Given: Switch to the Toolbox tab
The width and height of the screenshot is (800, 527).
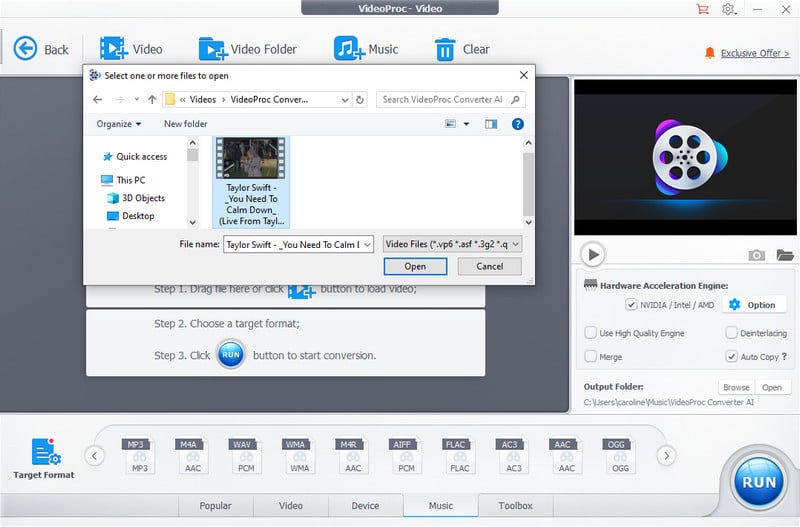Looking at the screenshot, I should tap(515, 506).
